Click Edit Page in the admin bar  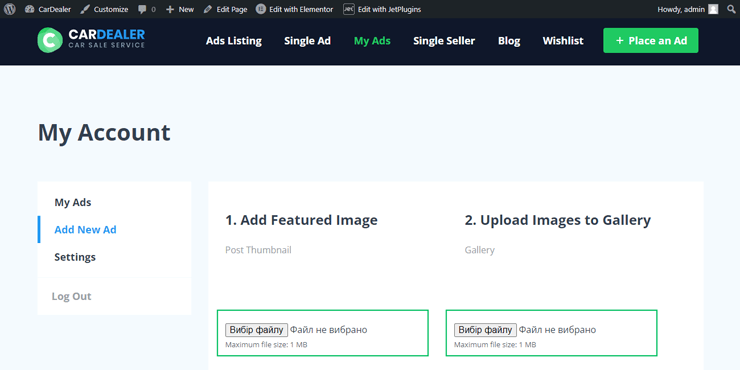[226, 9]
